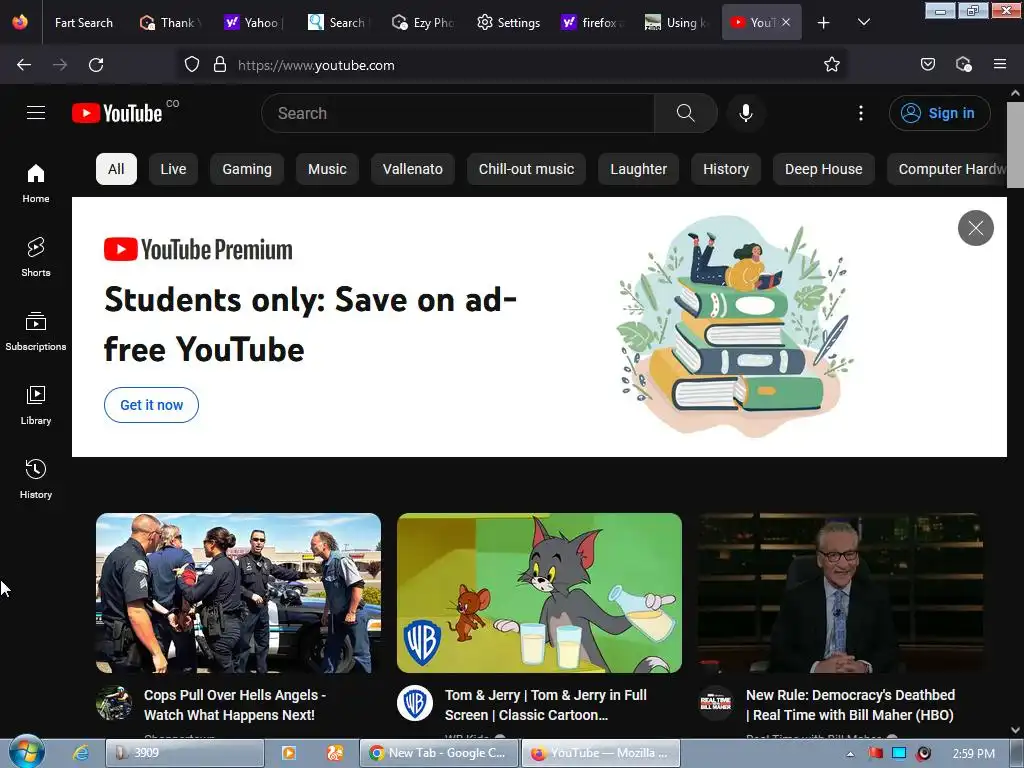Open Firefox application menu
Screen dimensions: 1024x768
click(x=1000, y=65)
